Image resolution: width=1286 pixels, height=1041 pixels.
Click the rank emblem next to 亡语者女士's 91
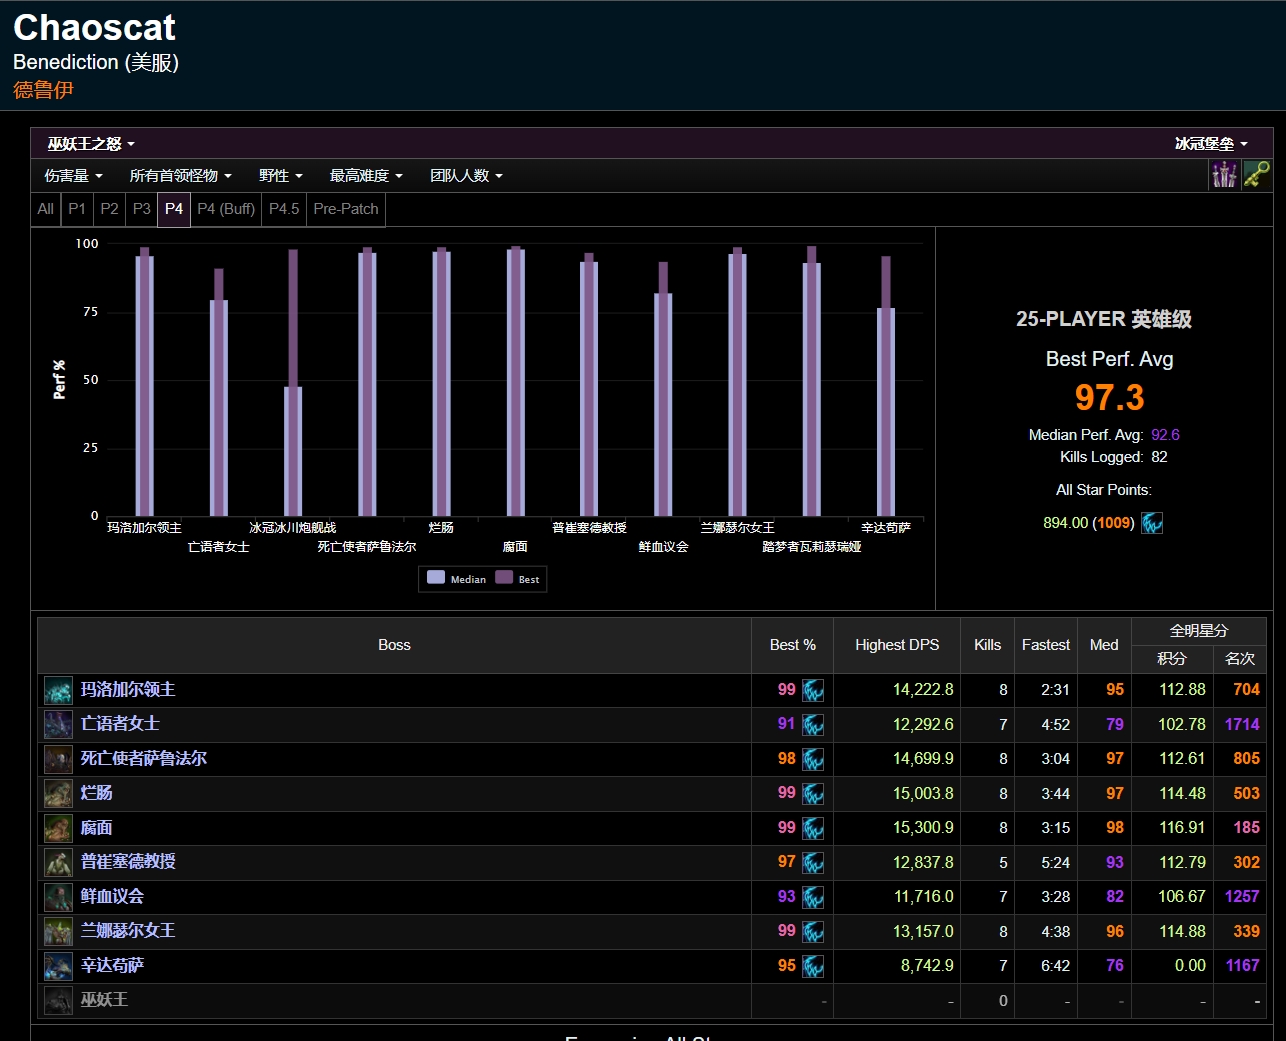coord(813,724)
